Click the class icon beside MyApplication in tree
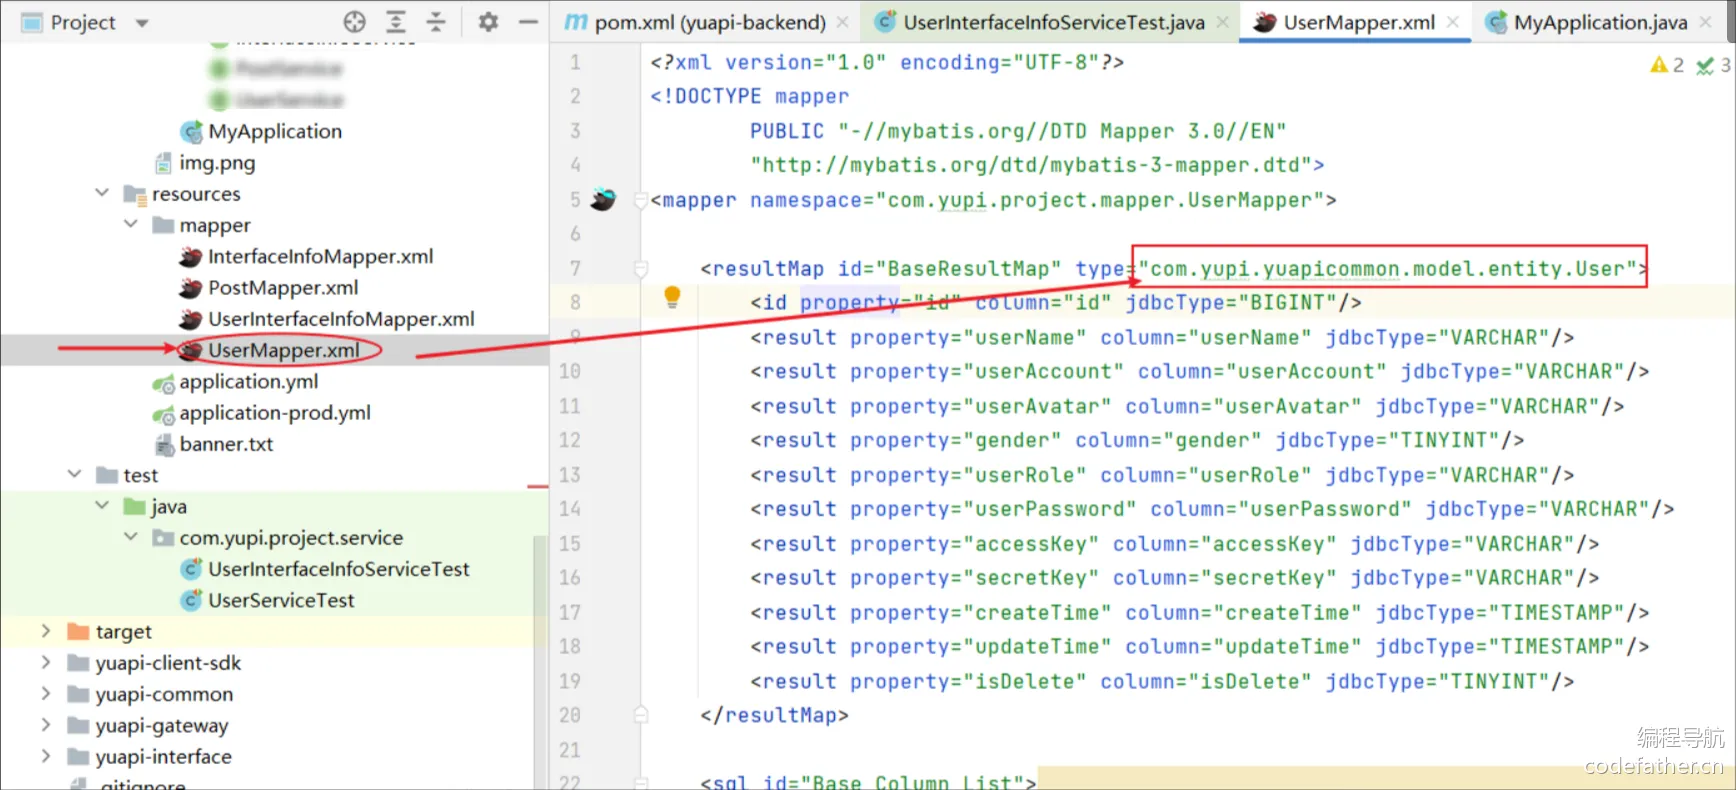This screenshot has width=1736, height=790. pyautogui.click(x=191, y=132)
